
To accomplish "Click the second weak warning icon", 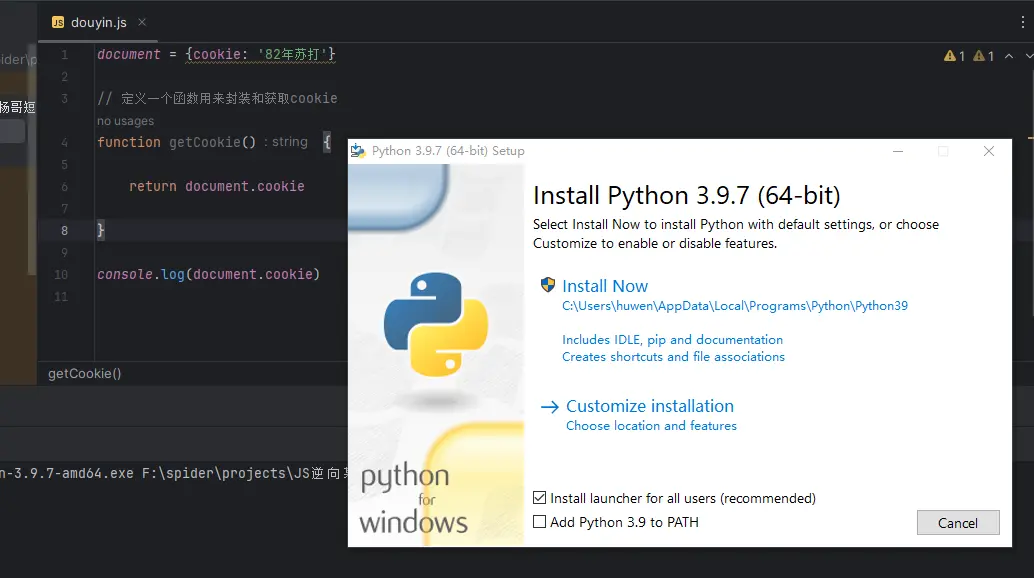I will click(x=979, y=56).
